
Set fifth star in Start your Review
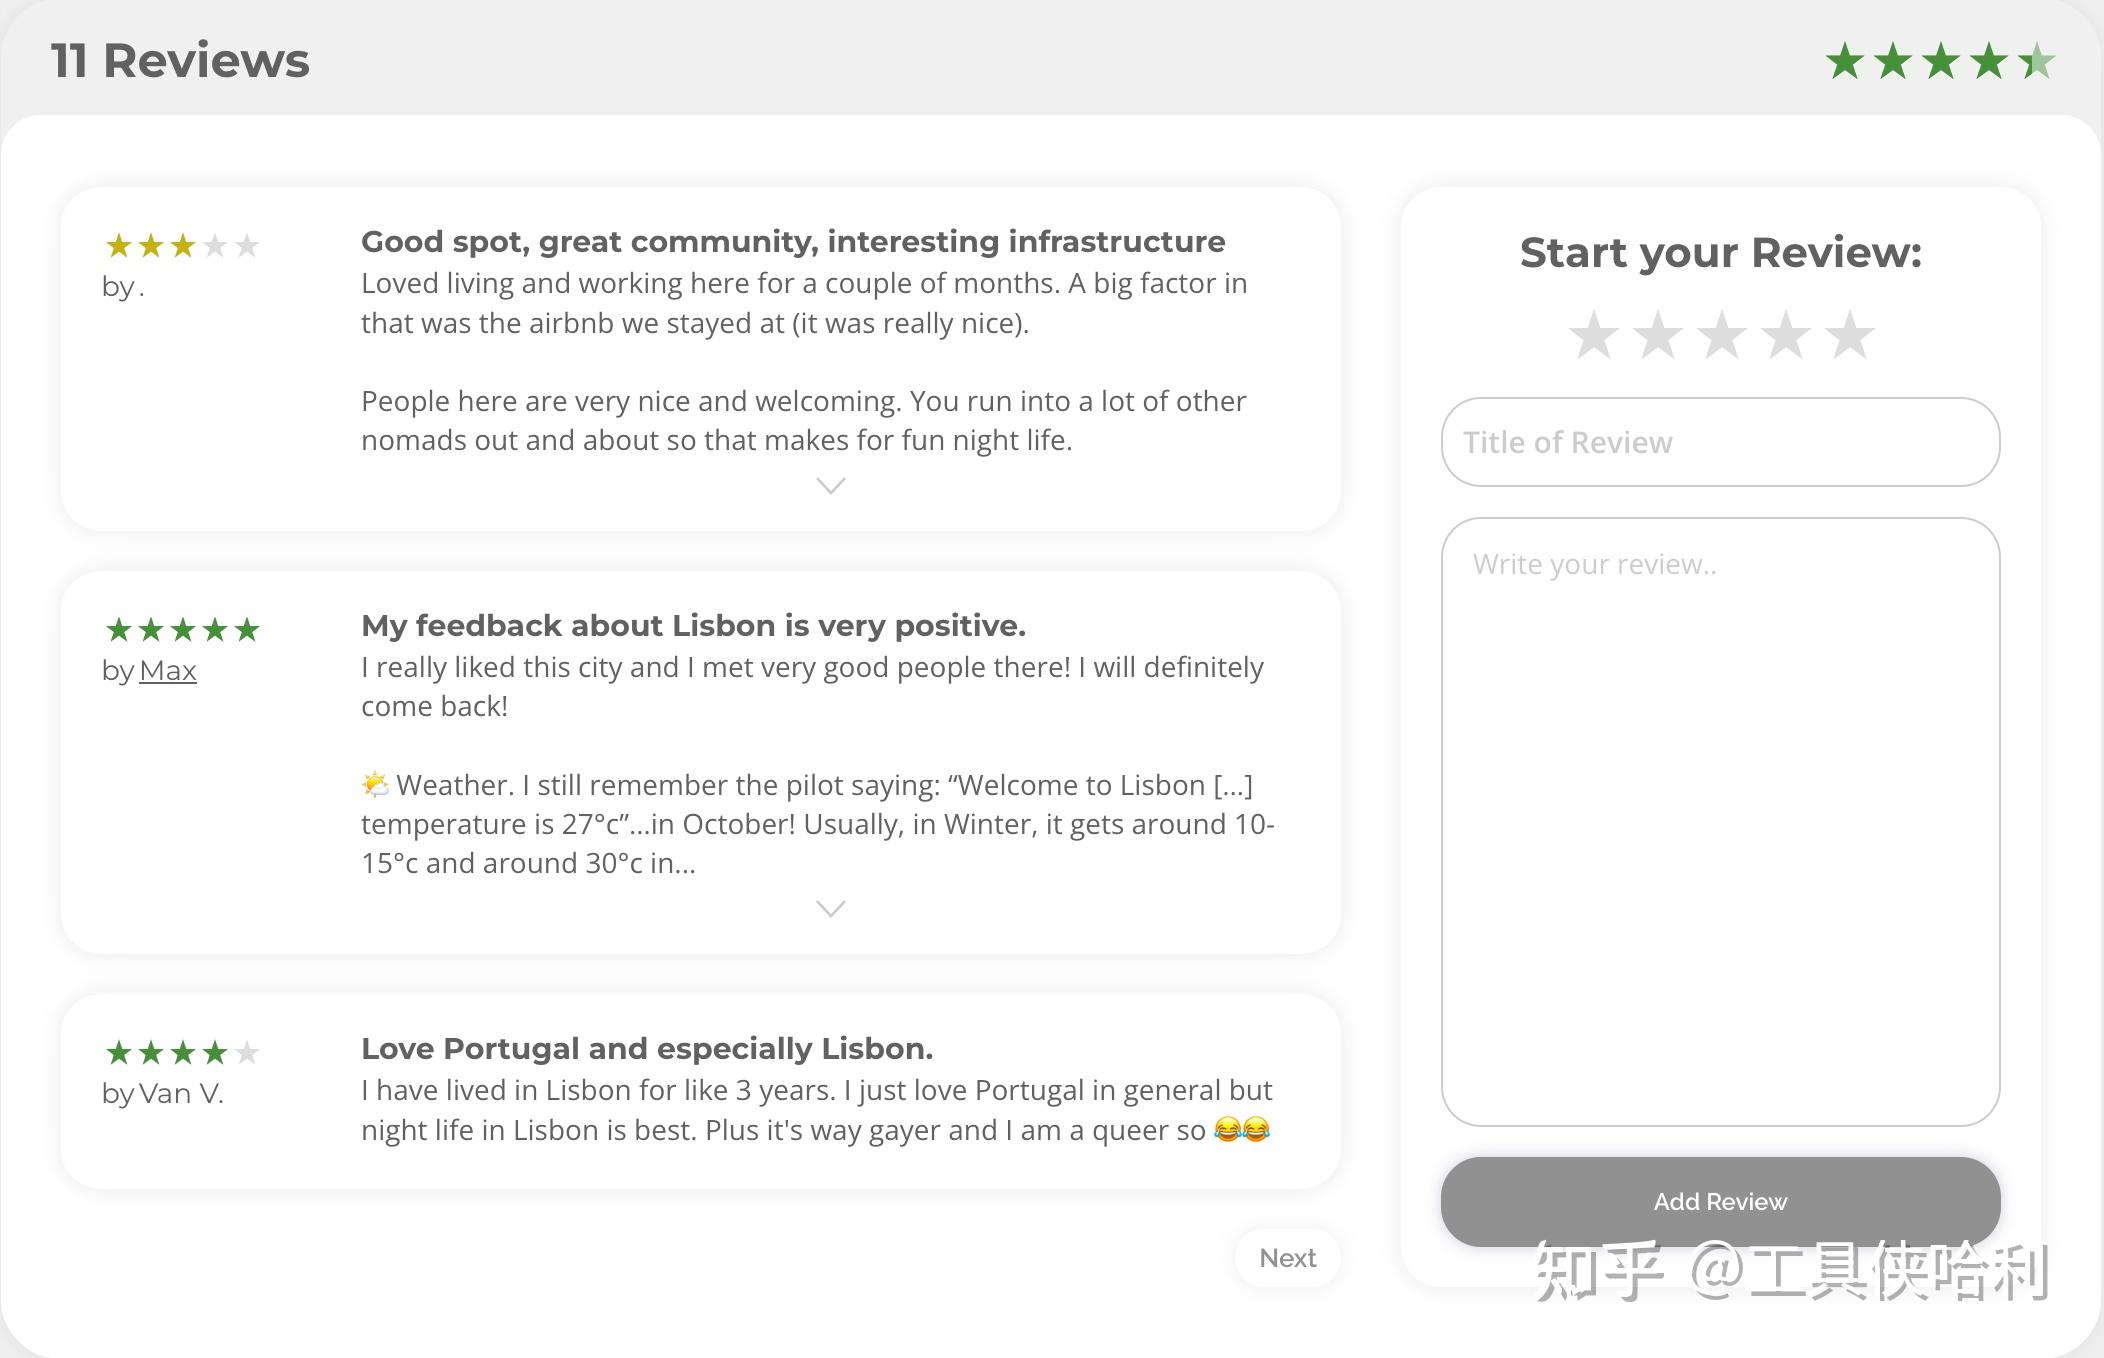pos(1849,335)
